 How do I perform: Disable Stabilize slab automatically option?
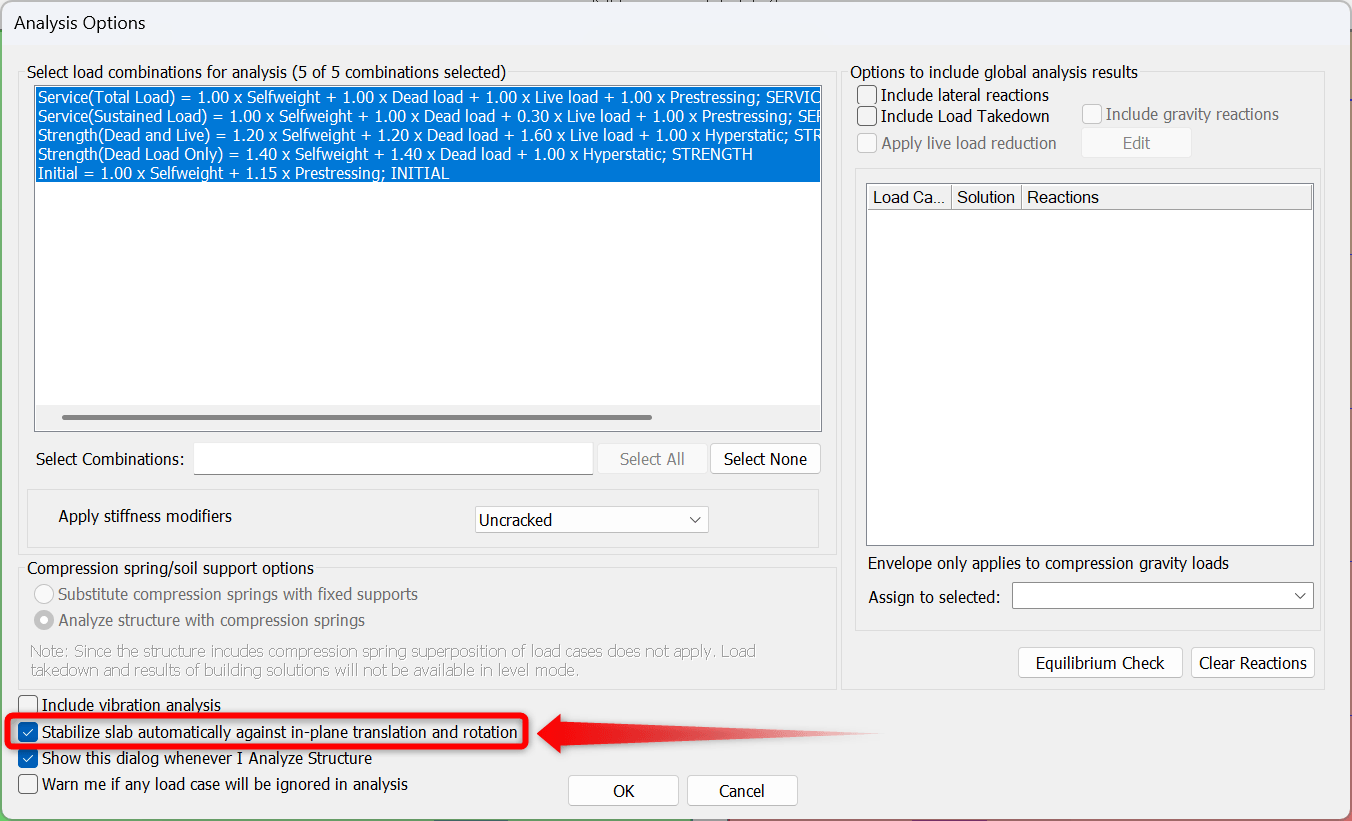(28, 731)
